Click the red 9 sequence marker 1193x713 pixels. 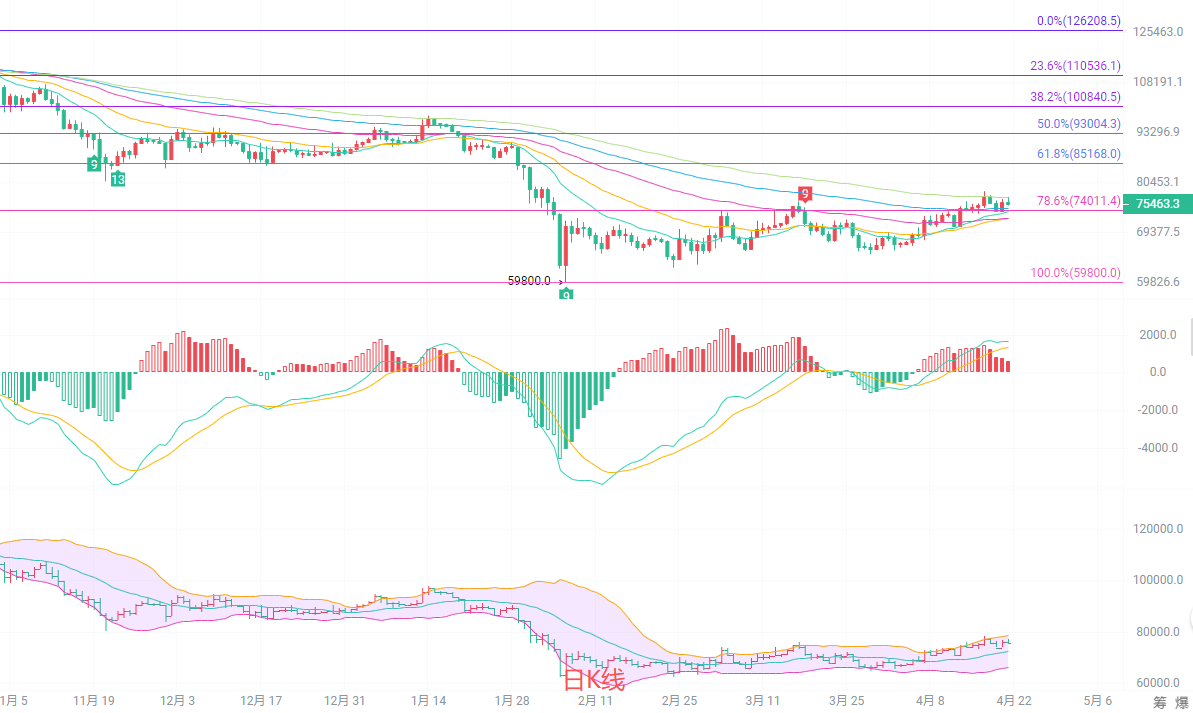click(x=805, y=193)
